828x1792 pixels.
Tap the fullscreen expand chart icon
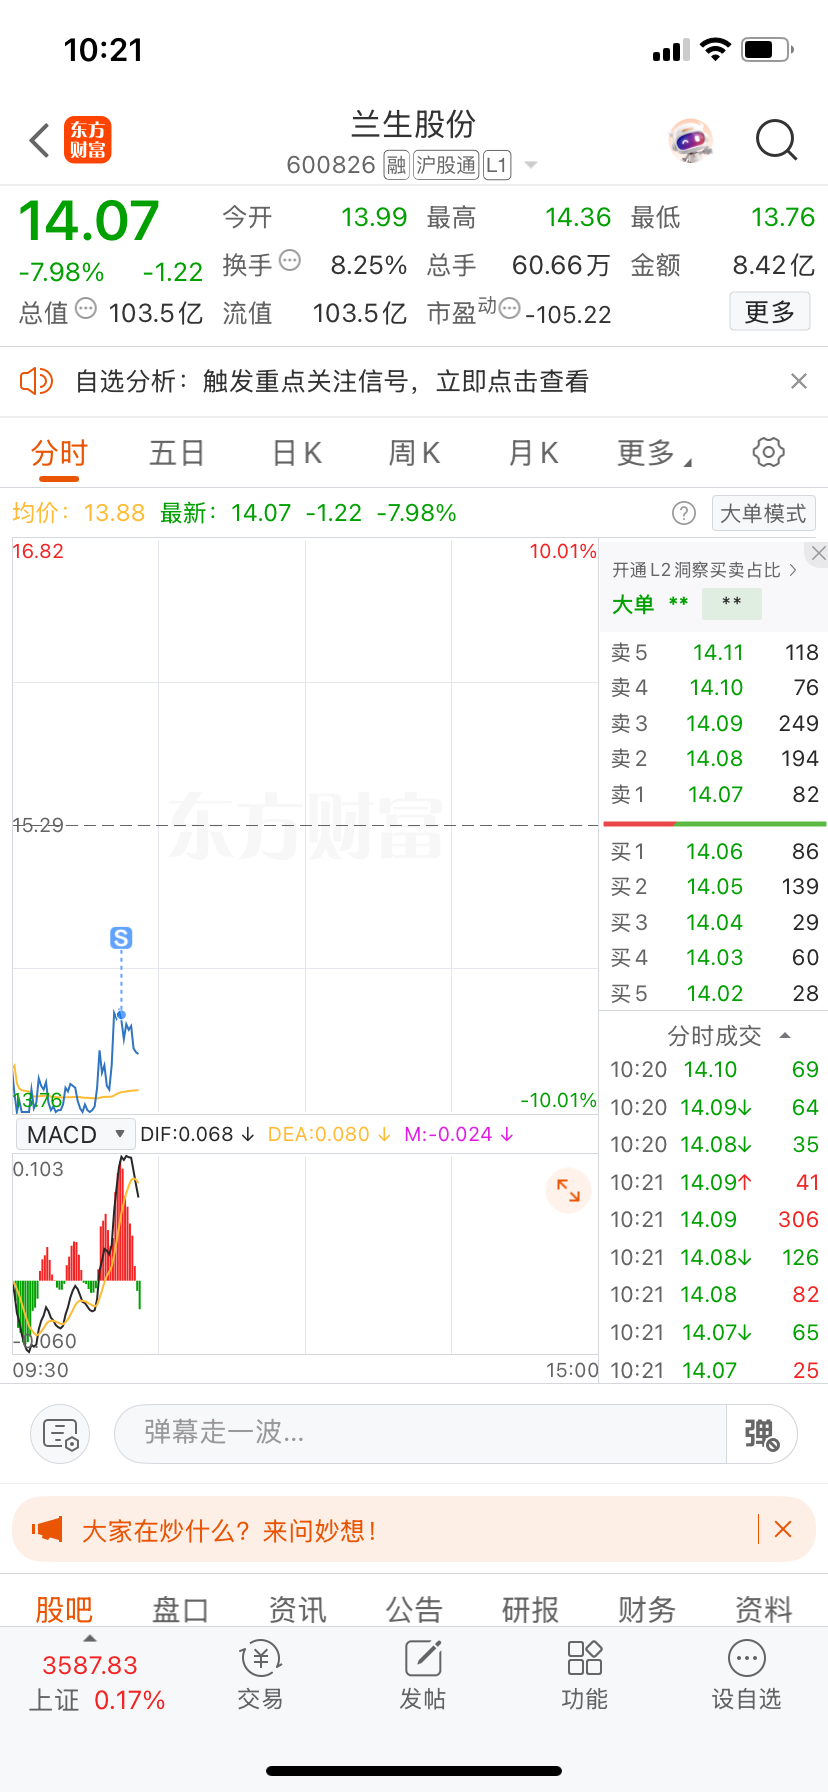pyautogui.click(x=568, y=1190)
